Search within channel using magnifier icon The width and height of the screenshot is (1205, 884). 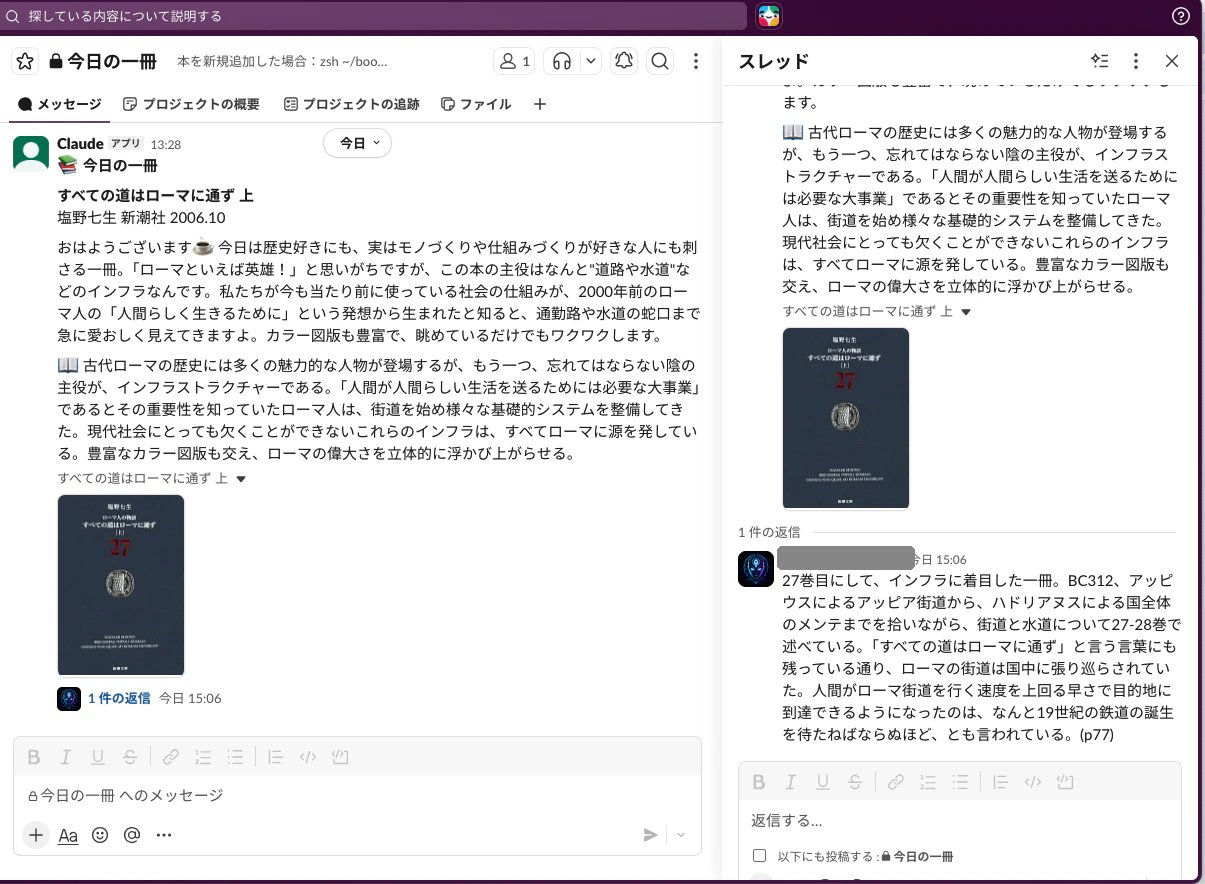tap(660, 62)
